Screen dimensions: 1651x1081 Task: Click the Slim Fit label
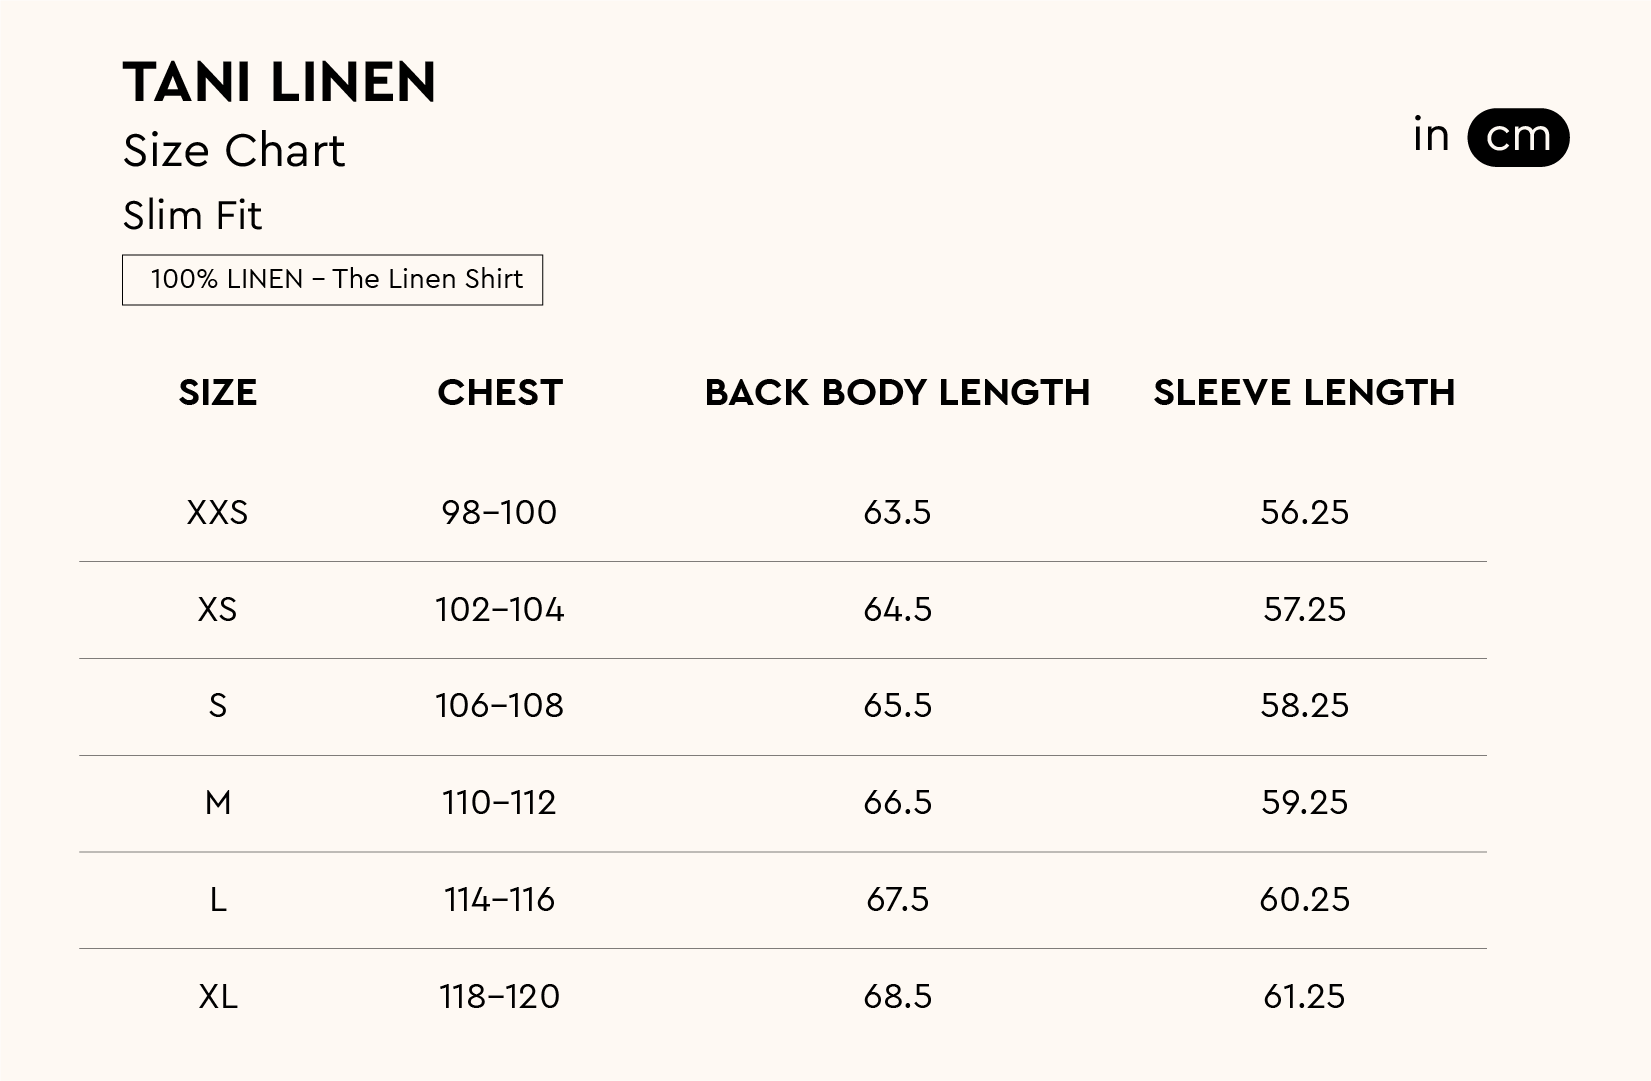point(192,216)
